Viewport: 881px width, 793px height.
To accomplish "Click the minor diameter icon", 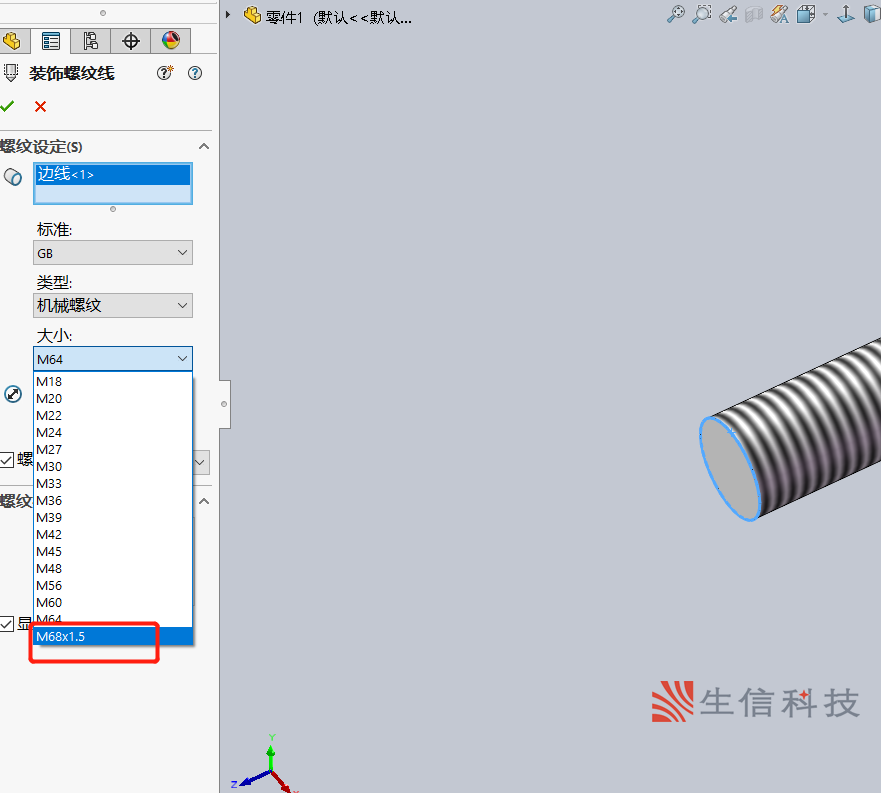I will pyautogui.click(x=13, y=394).
